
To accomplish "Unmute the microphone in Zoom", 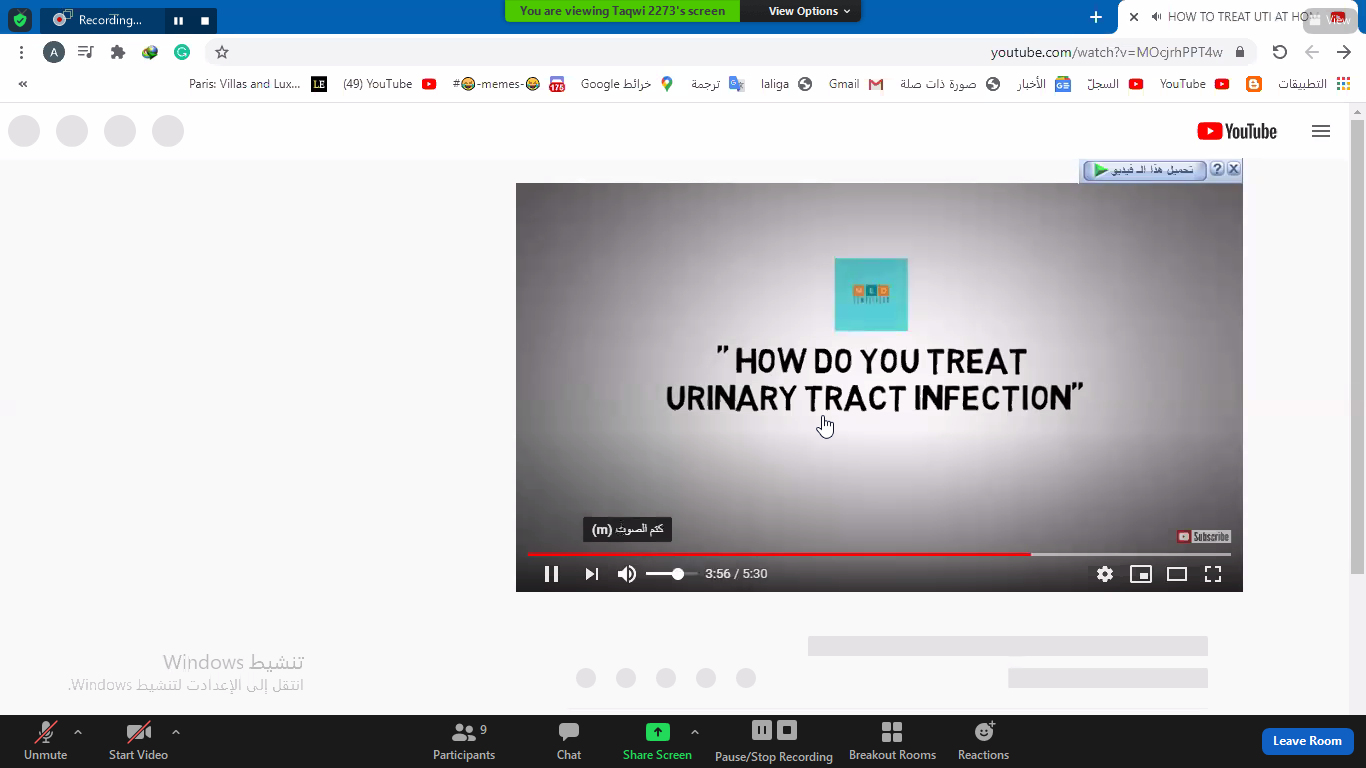I will (46, 741).
